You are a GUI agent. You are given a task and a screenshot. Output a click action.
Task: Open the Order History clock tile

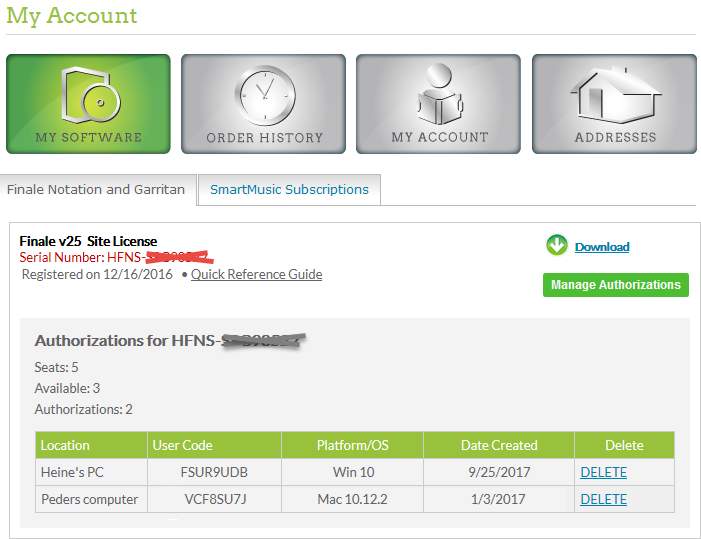(263, 104)
